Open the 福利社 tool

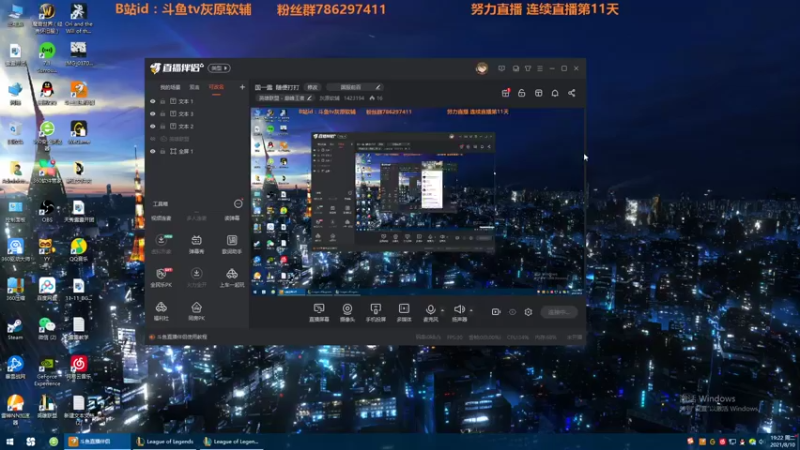tap(161, 311)
